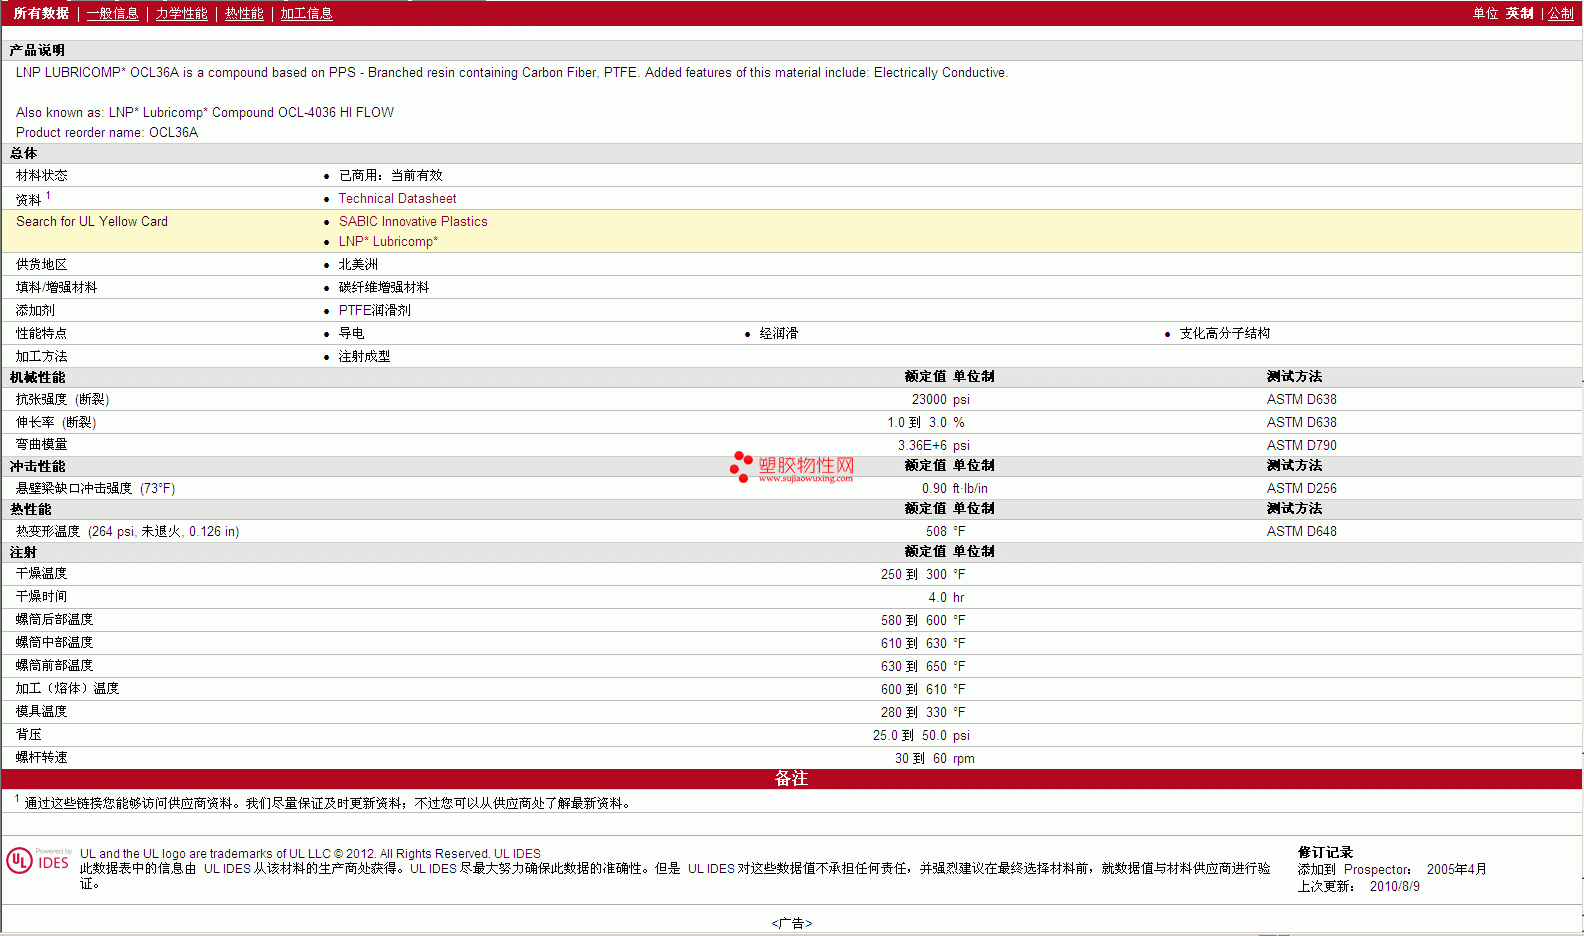Click the 注射成型 processing method entry
This screenshot has width=1584, height=936.
364,357
